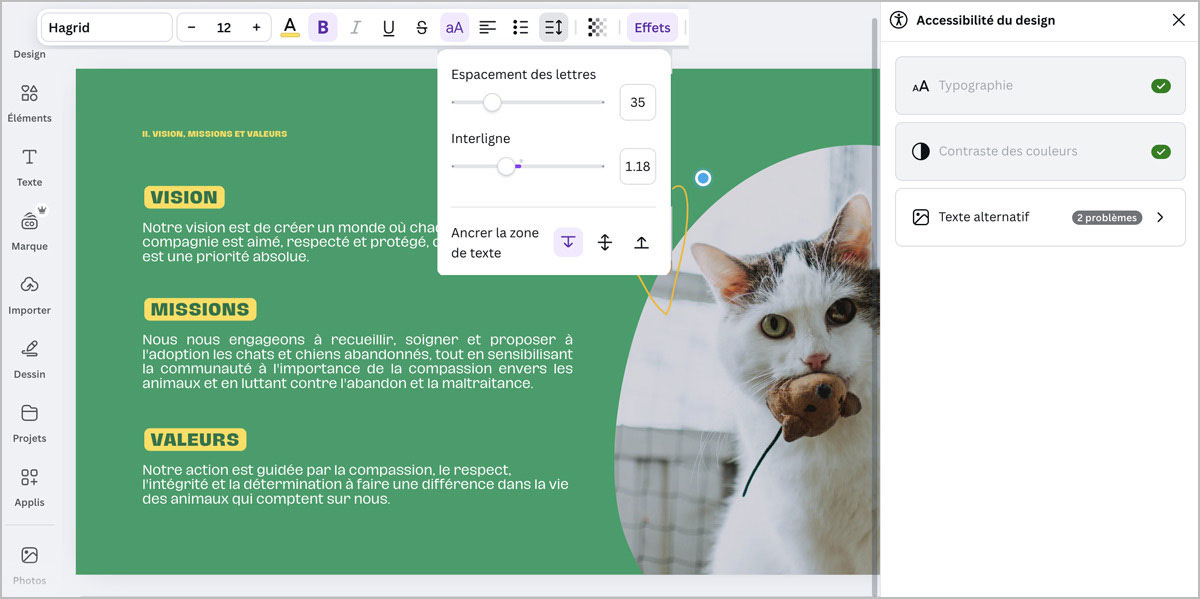This screenshot has height=599, width=1200.
Task: Select the VALEURS heading on the slide
Action: pos(195,439)
